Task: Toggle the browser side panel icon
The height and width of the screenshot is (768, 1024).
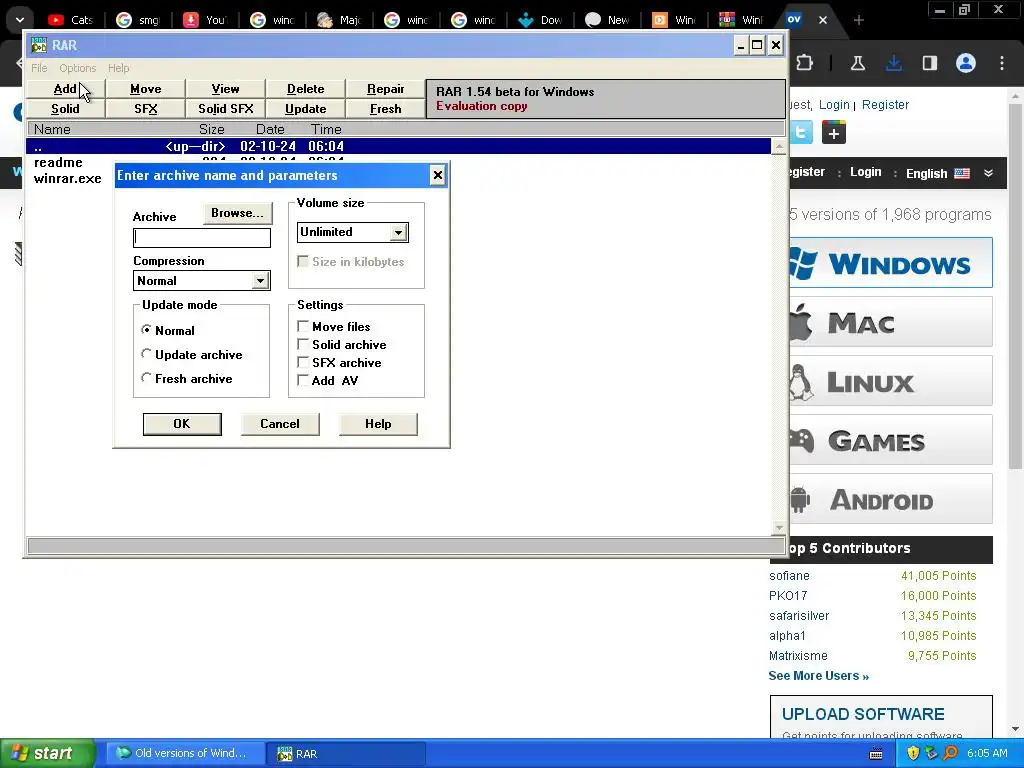Action: [x=930, y=63]
